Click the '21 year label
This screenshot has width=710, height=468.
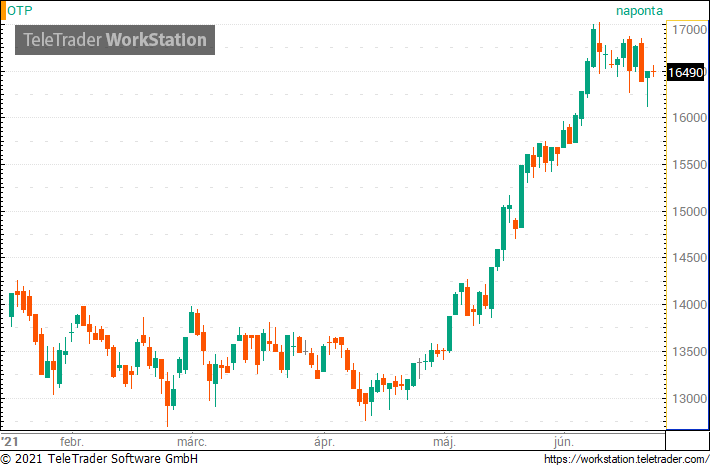pyautogui.click(x=10, y=441)
